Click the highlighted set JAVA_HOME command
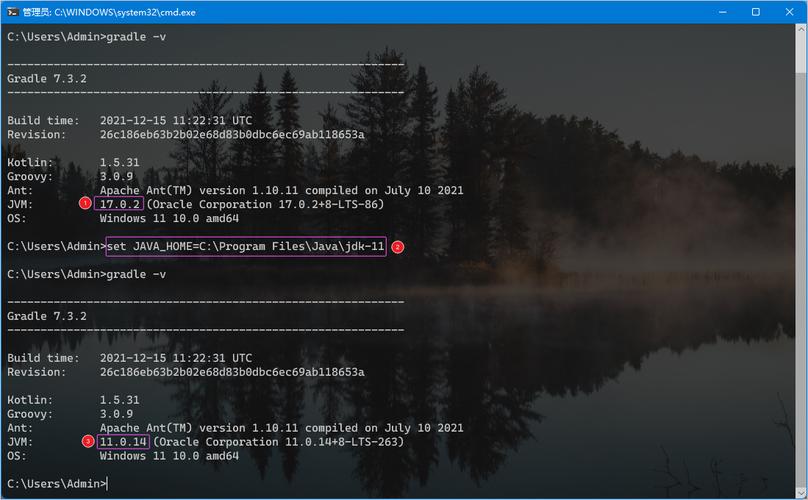Image resolution: width=808 pixels, height=500 pixels. [x=245, y=246]
